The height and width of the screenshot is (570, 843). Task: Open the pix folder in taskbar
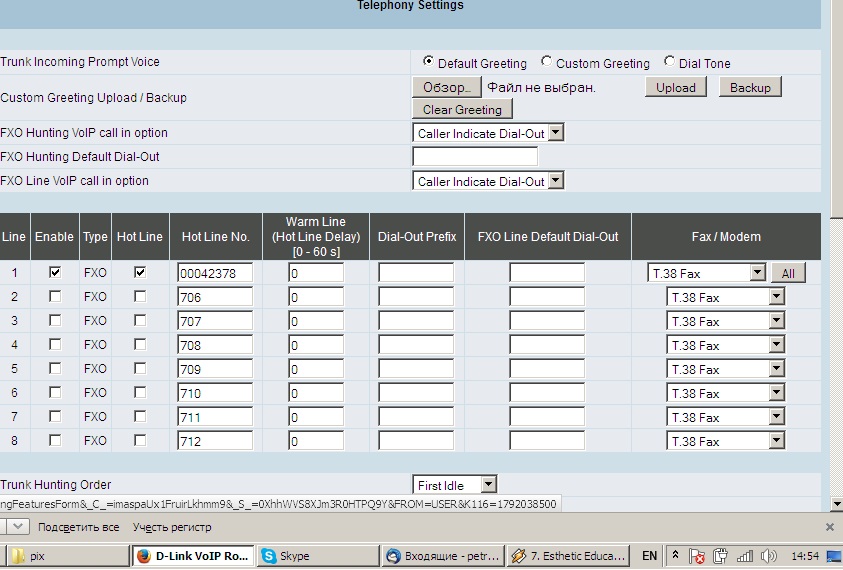[x=67, y=555]
